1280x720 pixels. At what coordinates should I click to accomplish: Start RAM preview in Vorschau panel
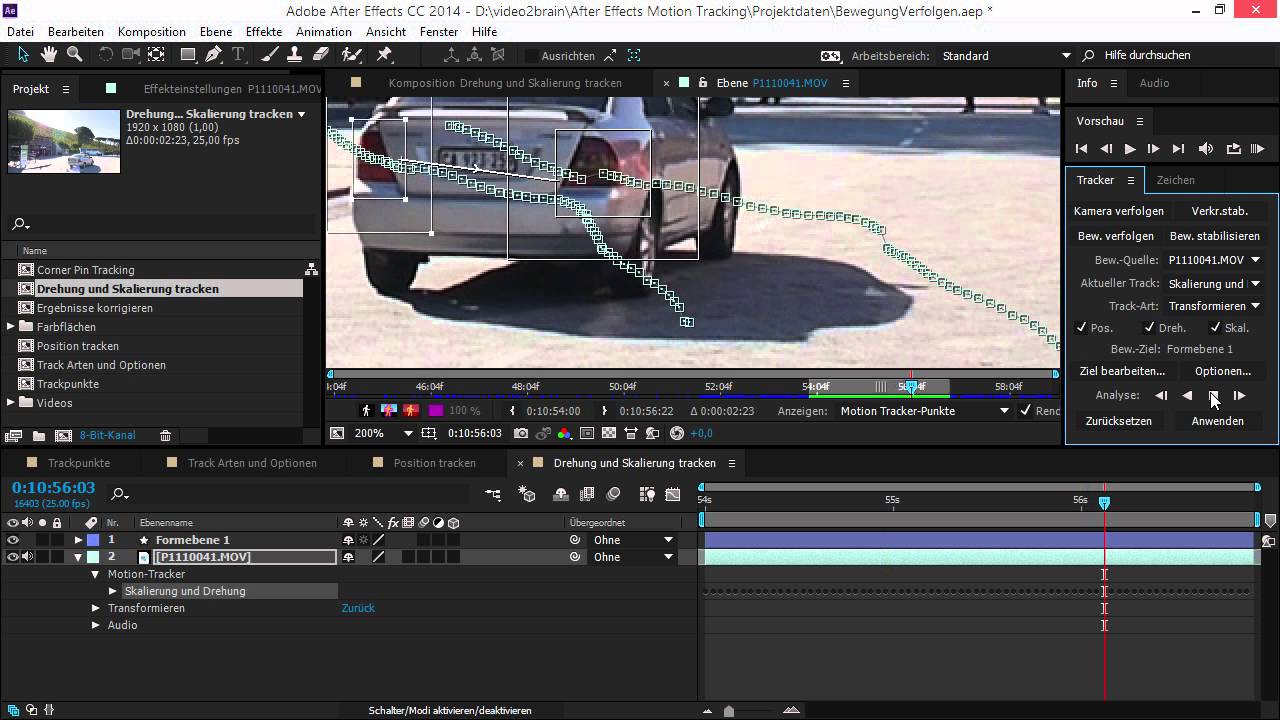(1258, 149)
